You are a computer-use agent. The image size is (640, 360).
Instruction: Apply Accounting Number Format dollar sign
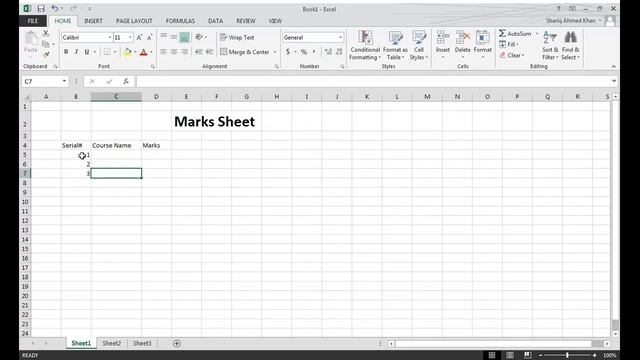pos(288,52)
